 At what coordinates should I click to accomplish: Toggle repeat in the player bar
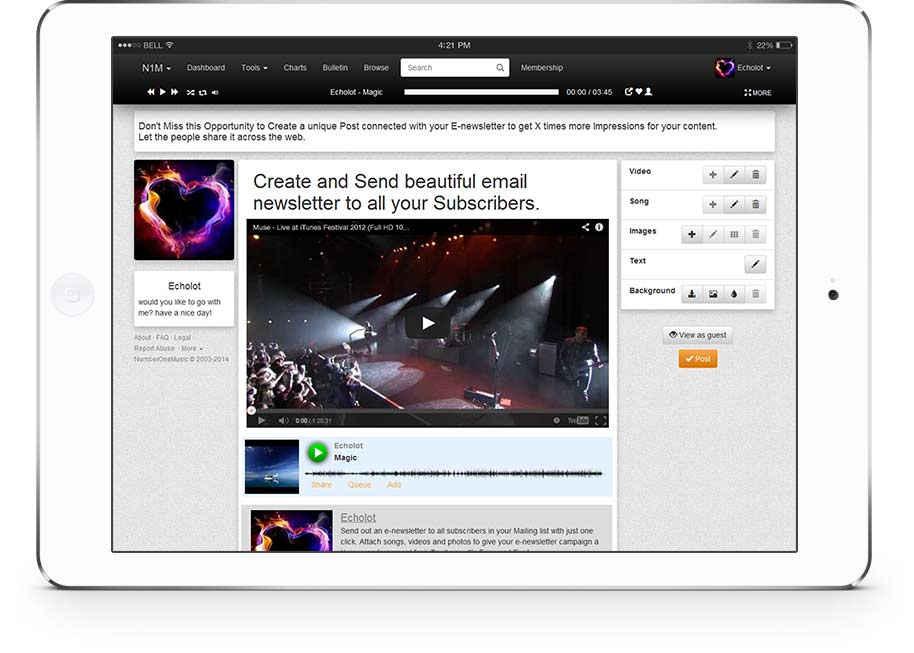(203, 92)
